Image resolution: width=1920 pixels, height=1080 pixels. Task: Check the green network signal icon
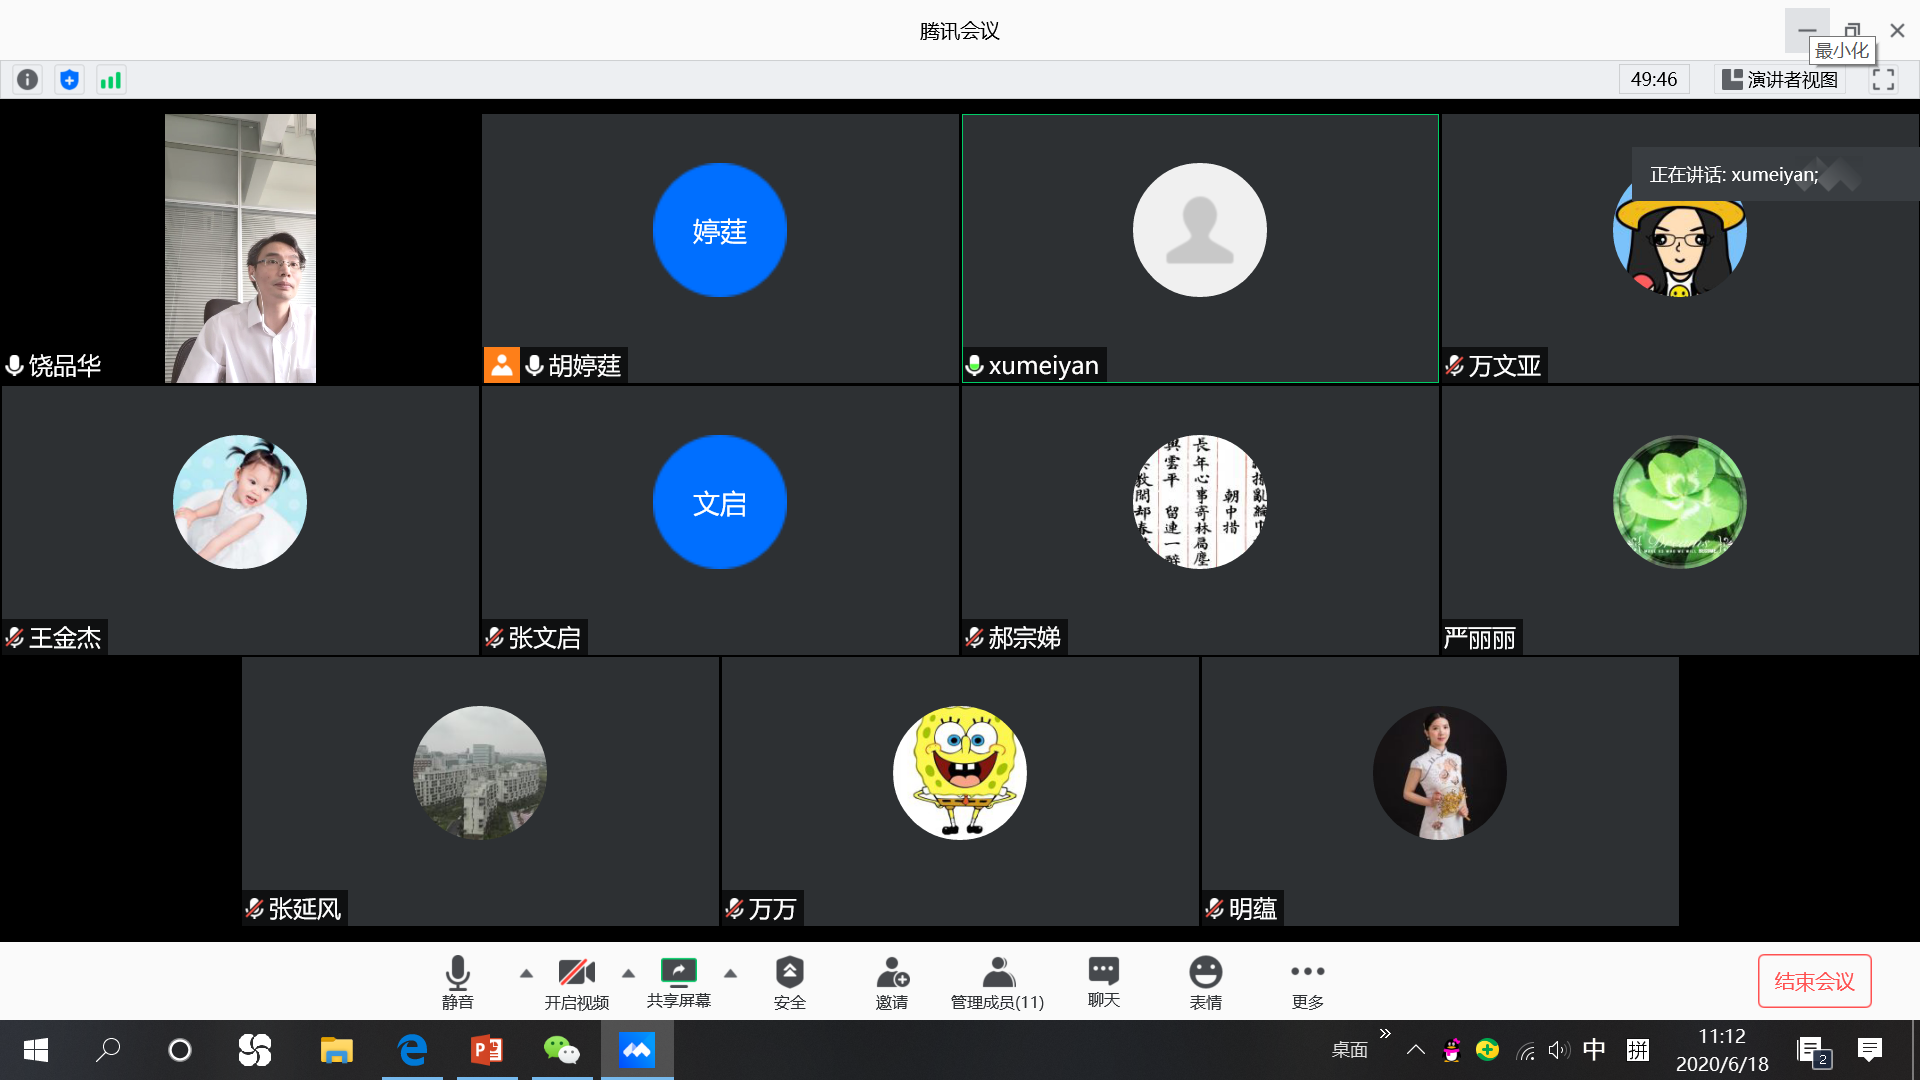pos(110,80)
